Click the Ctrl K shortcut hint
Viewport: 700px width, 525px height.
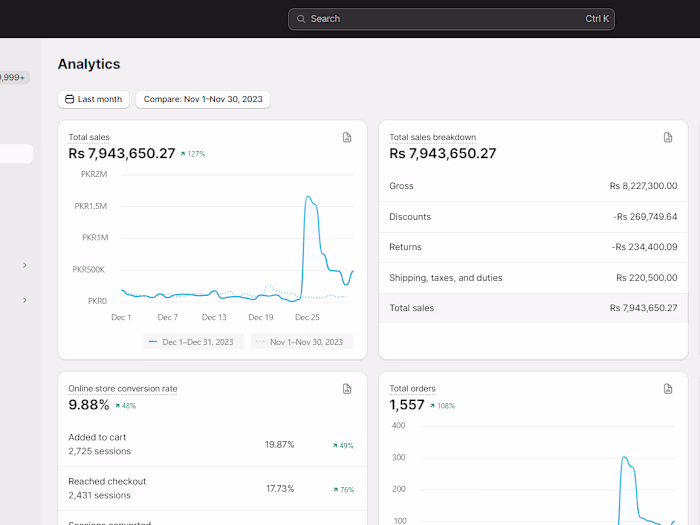pos(597,19)
